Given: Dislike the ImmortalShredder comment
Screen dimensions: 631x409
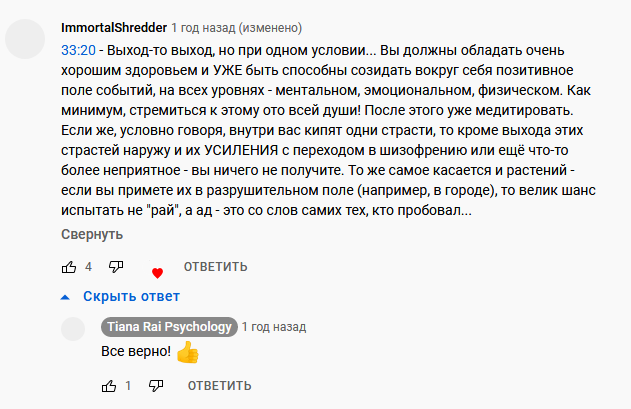Looking at the screenshot, I should [x=116, y=267].
